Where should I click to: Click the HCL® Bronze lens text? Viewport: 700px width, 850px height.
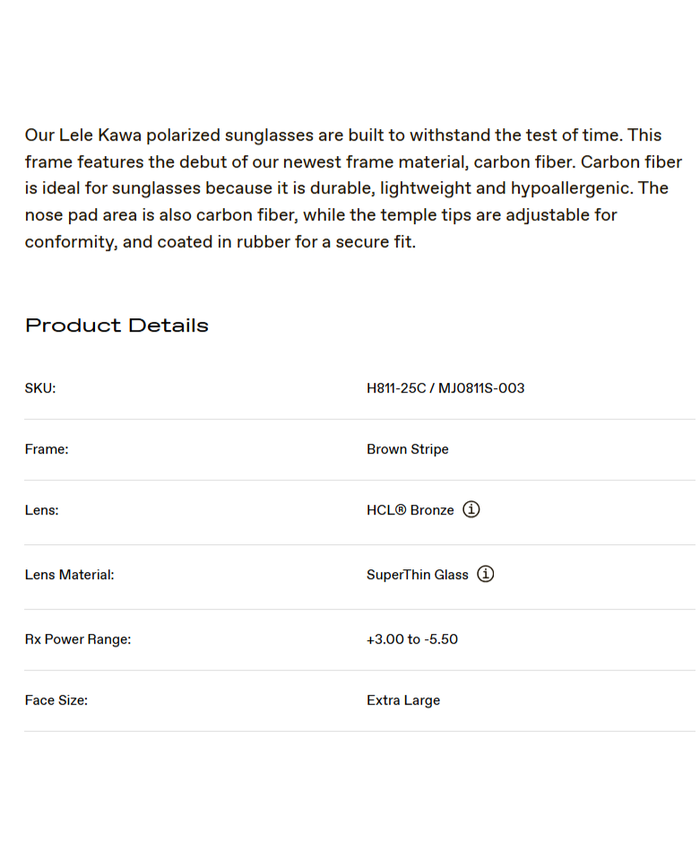[x=410, y=510]
